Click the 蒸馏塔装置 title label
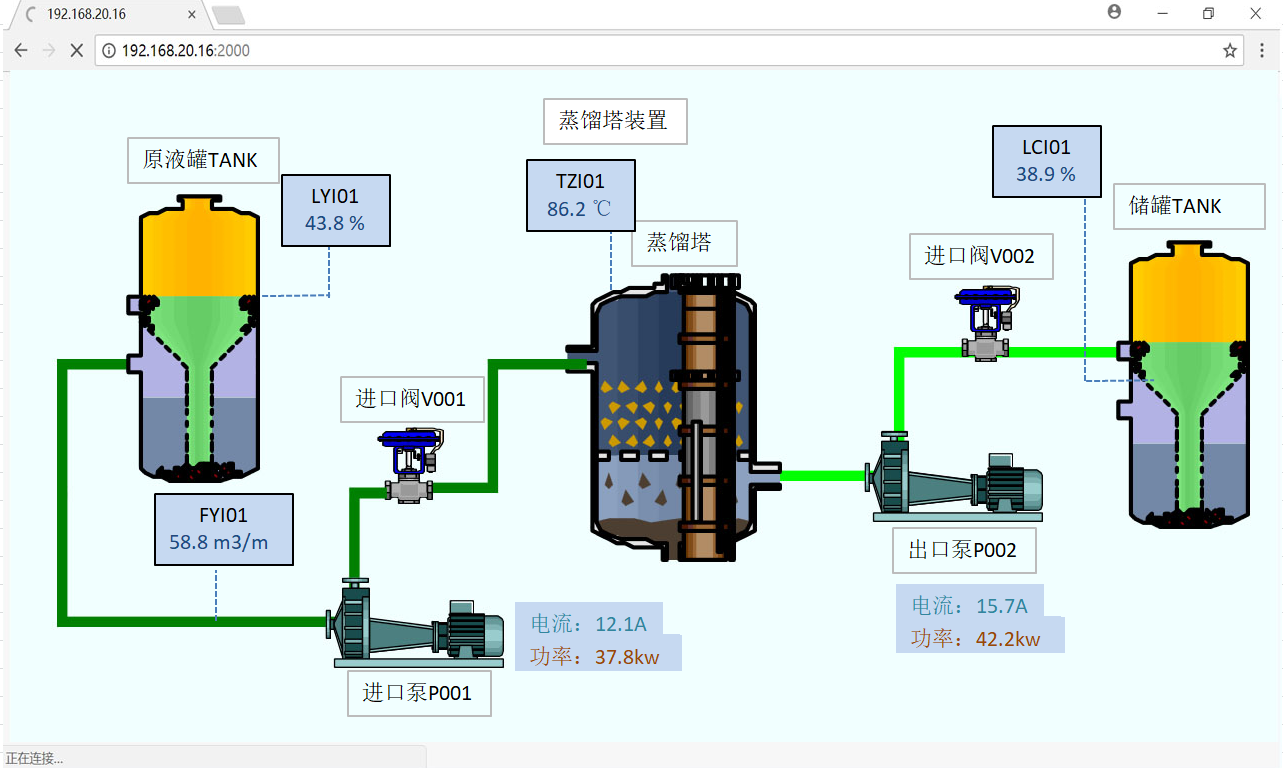The width and height of the screenshot is (1283, 768). click(x=615, y=121)
